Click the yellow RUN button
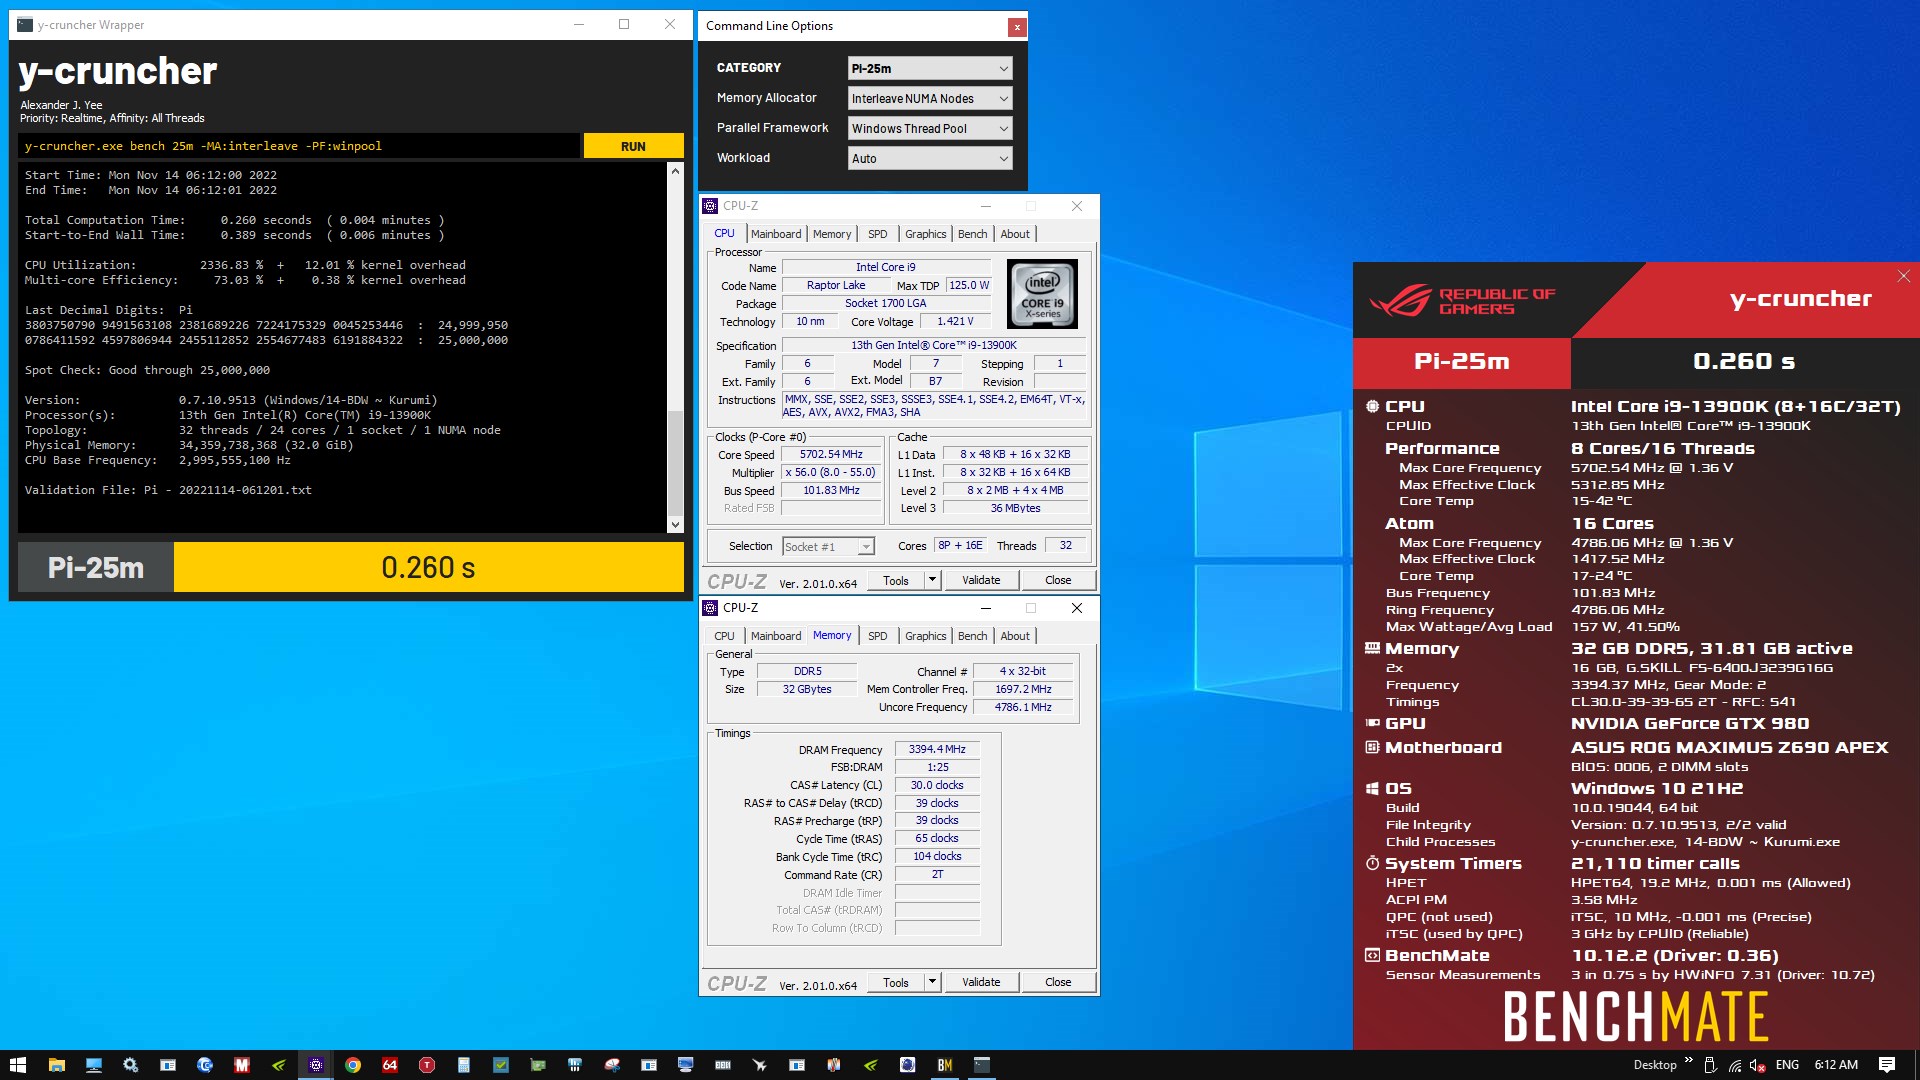The width and height of the screenshot is (1920, 1080). 633,146
